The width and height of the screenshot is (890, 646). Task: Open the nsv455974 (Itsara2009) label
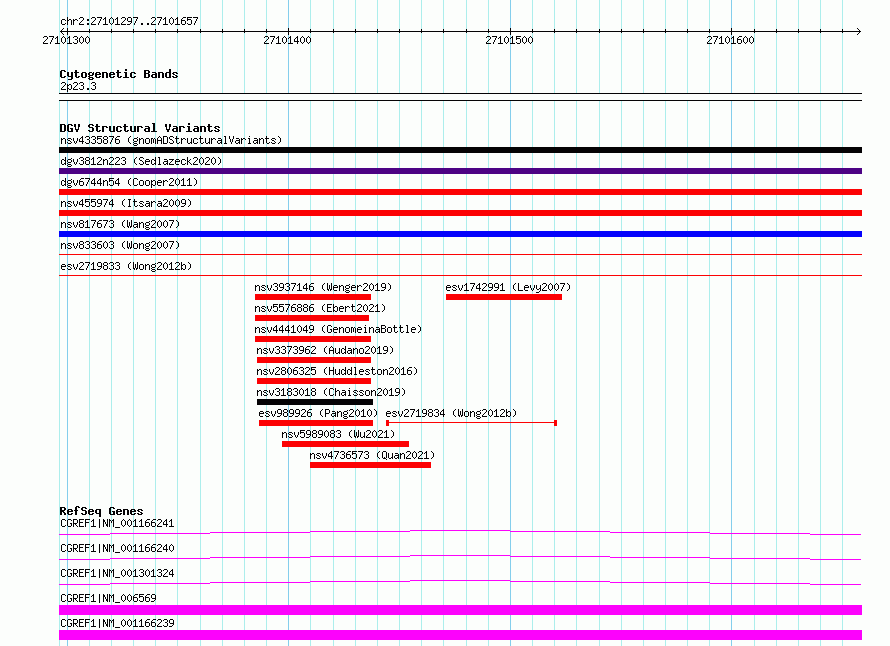coord(126,203)
